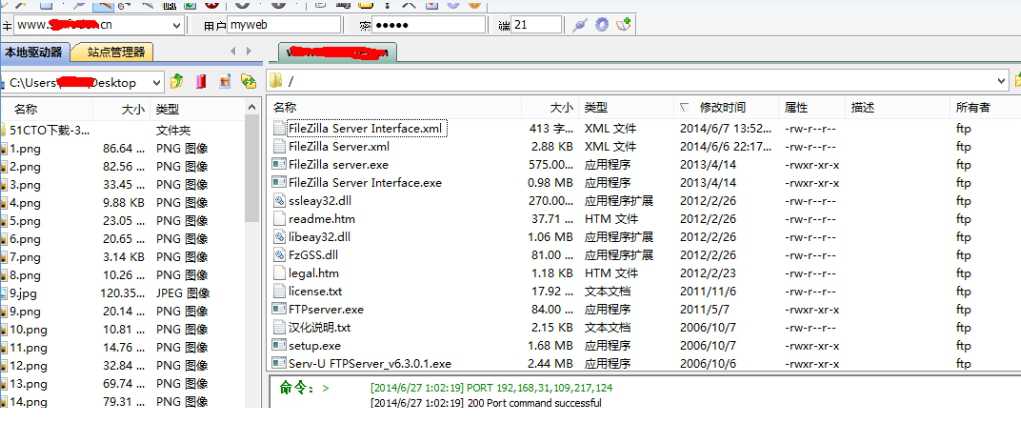Click the username field containing myweb

click(284, 25)
